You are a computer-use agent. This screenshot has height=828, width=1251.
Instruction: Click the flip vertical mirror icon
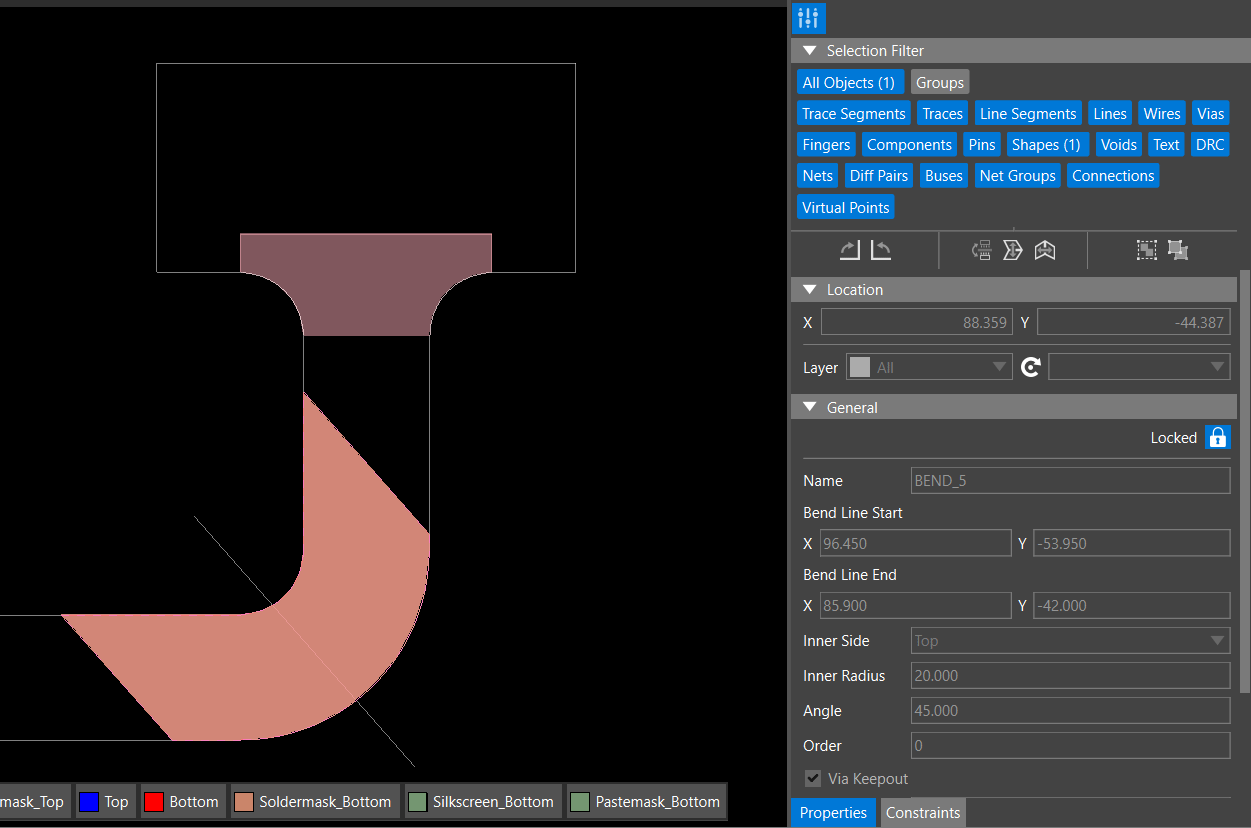click(x=1013, y=250)
